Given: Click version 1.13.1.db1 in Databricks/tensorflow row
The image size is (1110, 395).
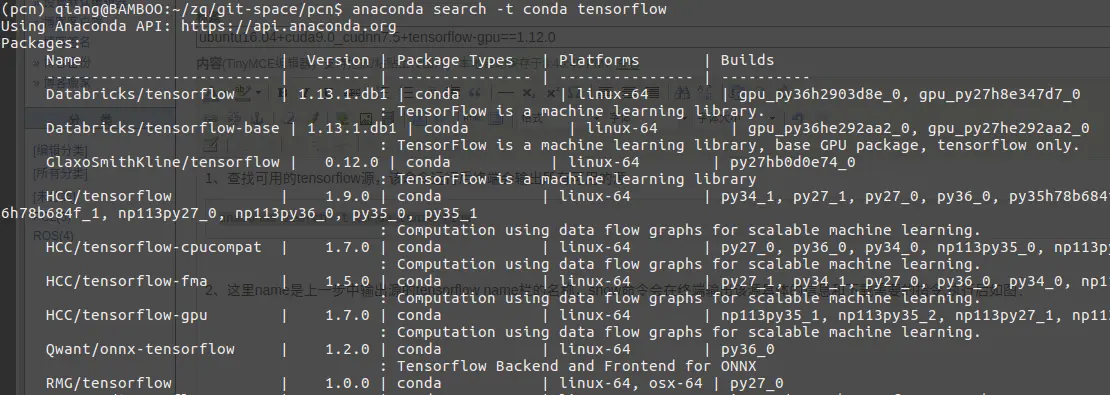Looking at the screenshot, I should [343, 94].
